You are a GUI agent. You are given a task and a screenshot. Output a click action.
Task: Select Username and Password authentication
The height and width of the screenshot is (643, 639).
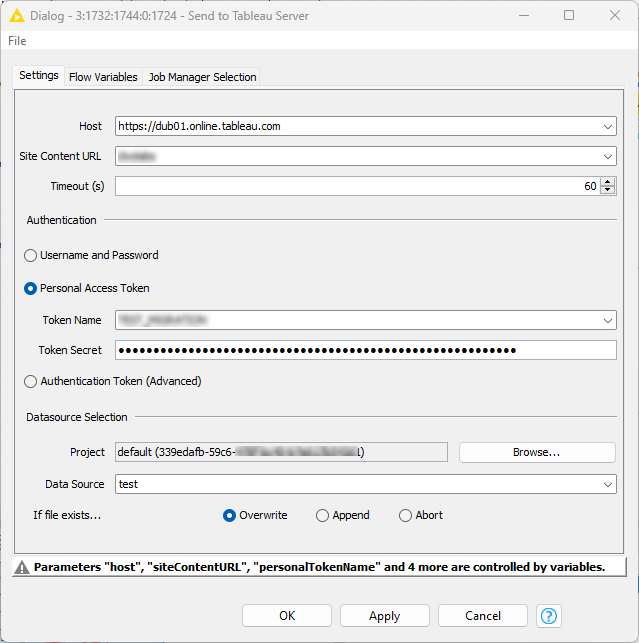point(30,255)
